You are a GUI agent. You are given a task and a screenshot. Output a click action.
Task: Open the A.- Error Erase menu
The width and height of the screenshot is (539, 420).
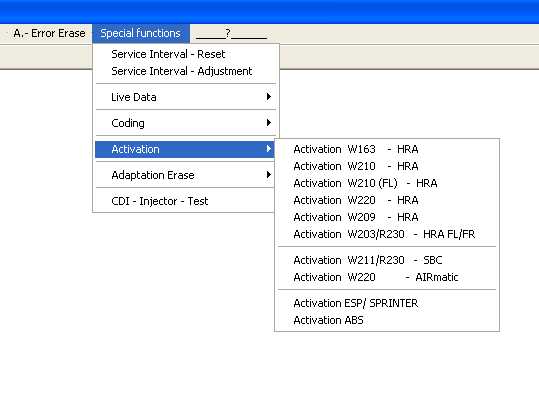(x=49, y=33)
